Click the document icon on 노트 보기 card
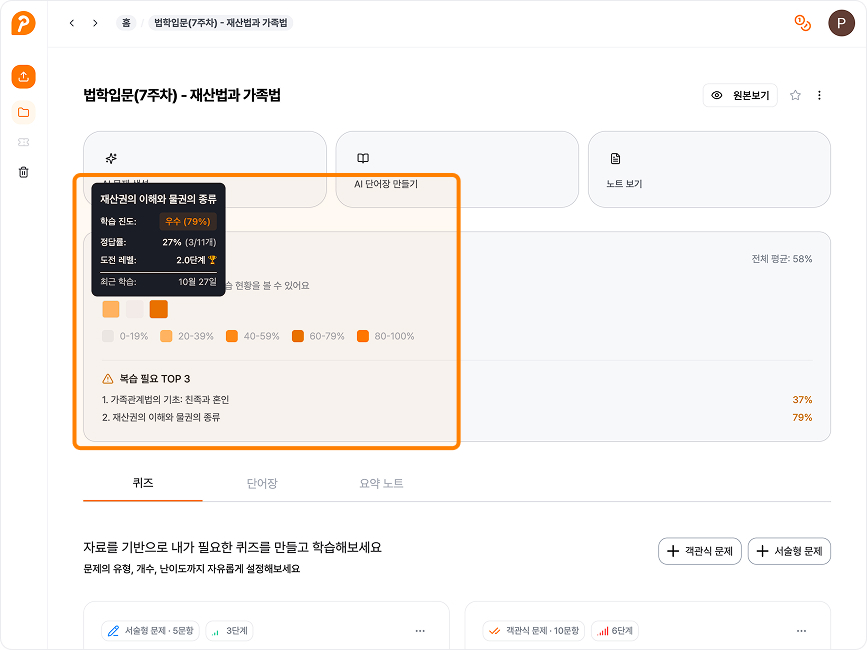 [616, 157]
